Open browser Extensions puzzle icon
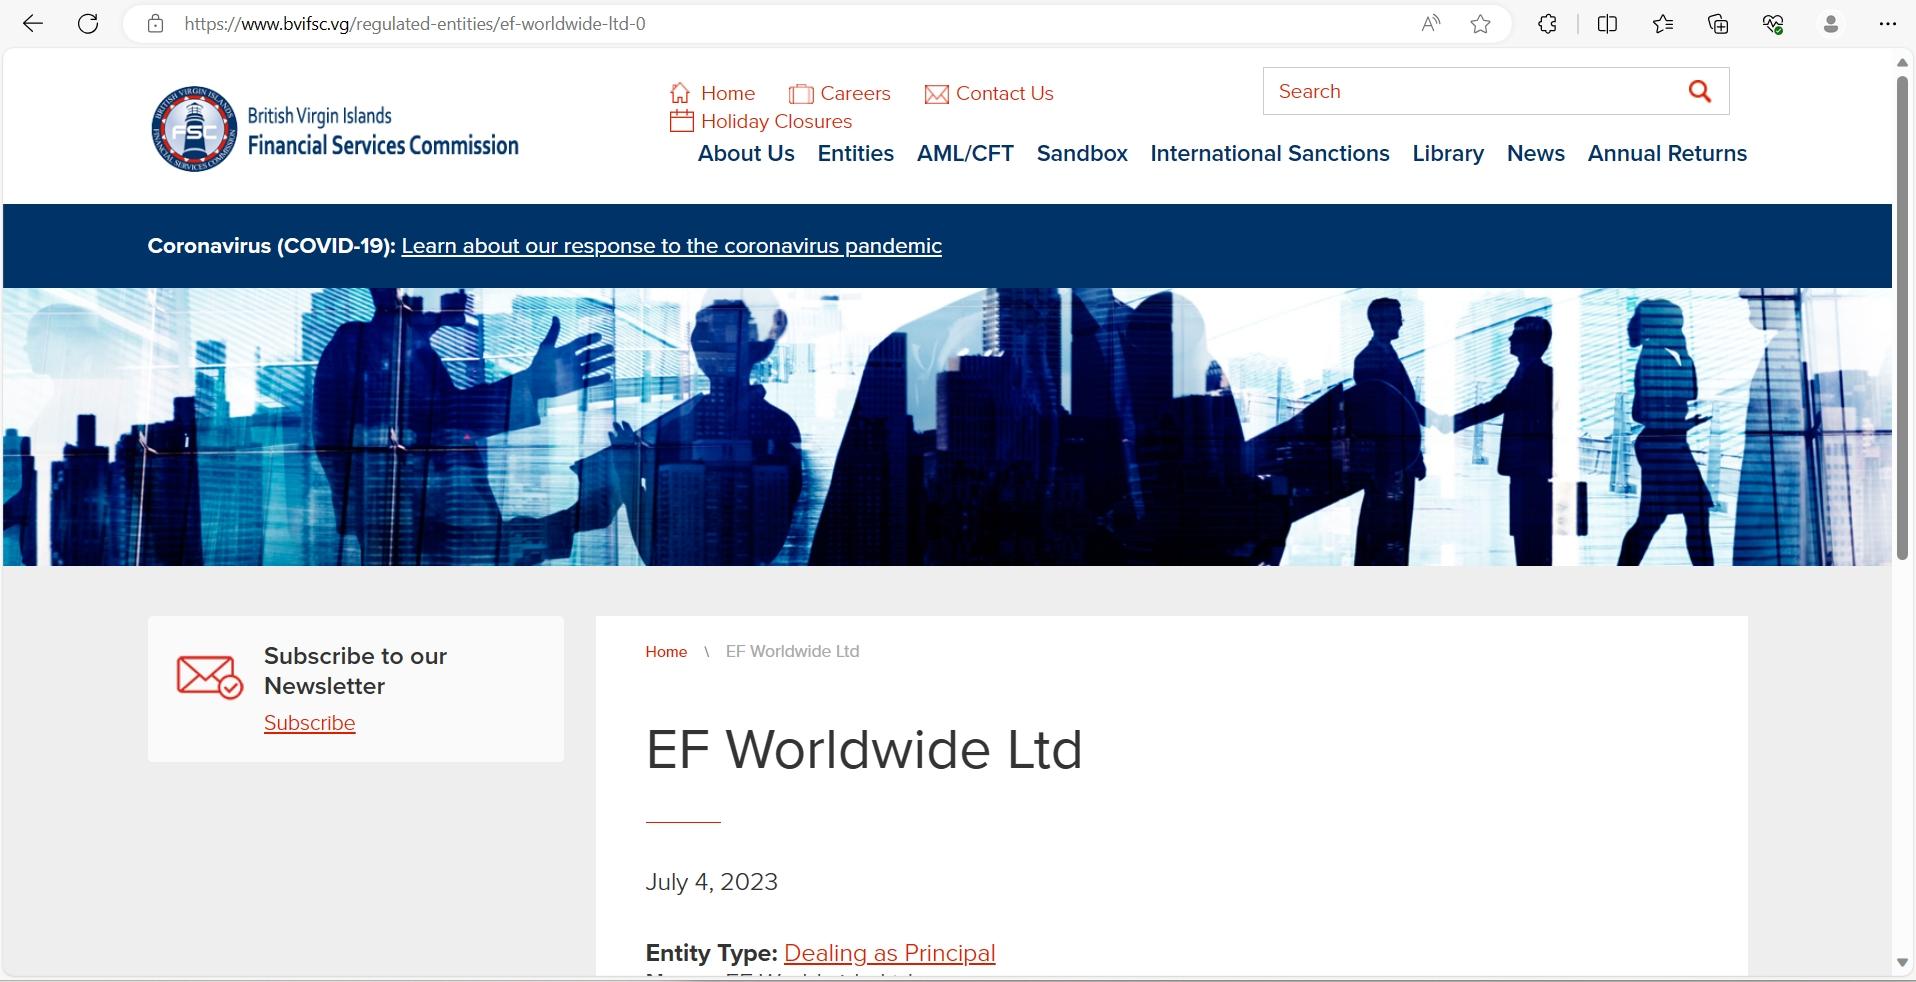This screenshot has height=982, width=1916. coord(1547,24)
